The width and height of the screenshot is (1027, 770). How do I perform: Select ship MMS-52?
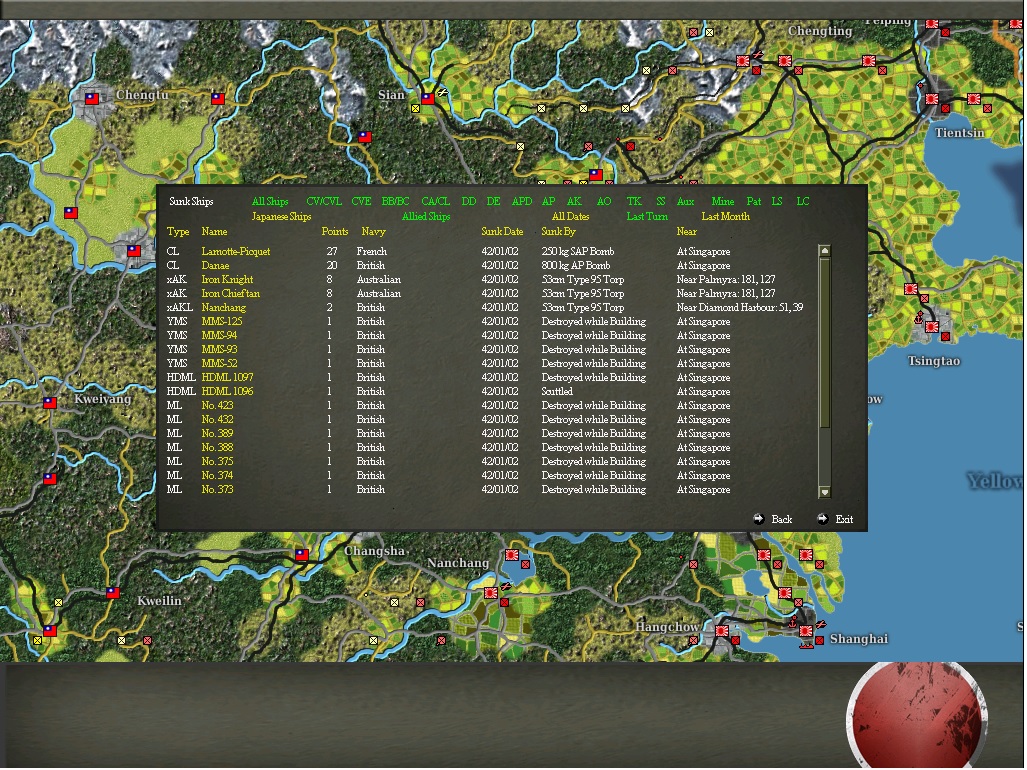219,363
